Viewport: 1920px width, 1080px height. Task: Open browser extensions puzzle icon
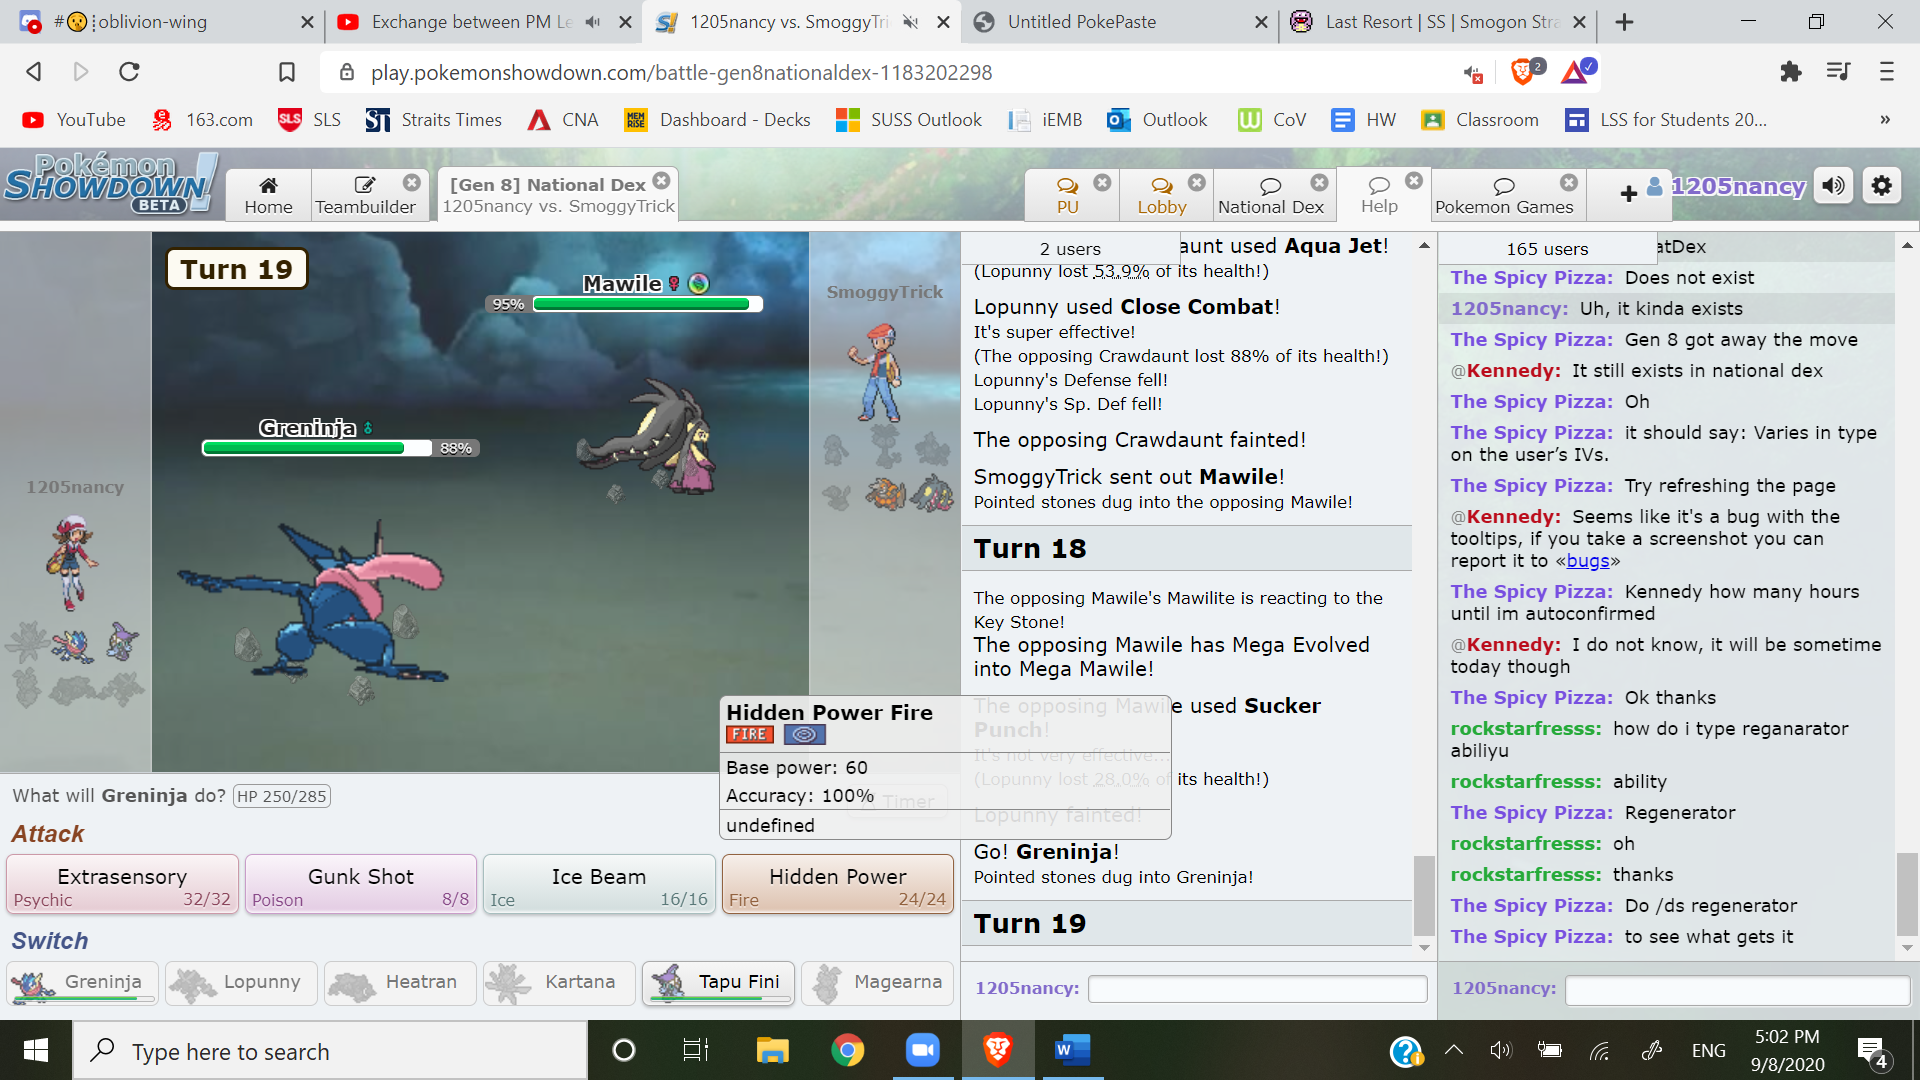point(1790,72)
